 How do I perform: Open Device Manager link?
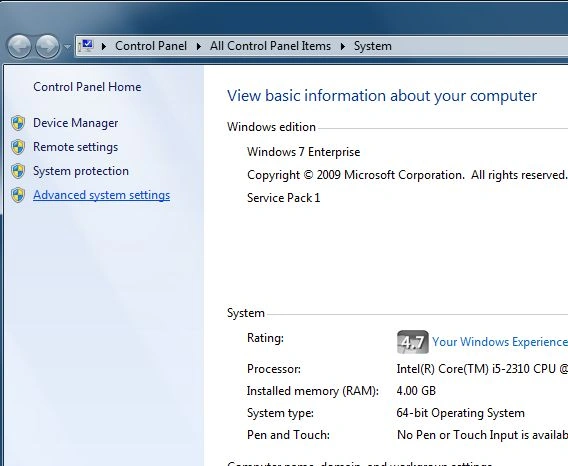coord(75,123)
